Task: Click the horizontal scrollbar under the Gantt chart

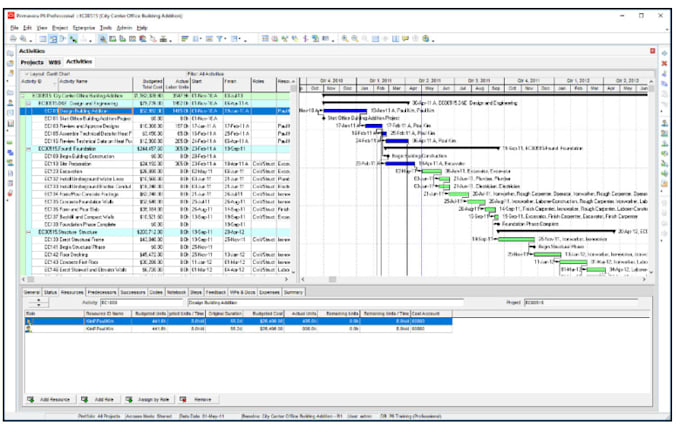Action: pyautogui.click(x=473, y=280)
